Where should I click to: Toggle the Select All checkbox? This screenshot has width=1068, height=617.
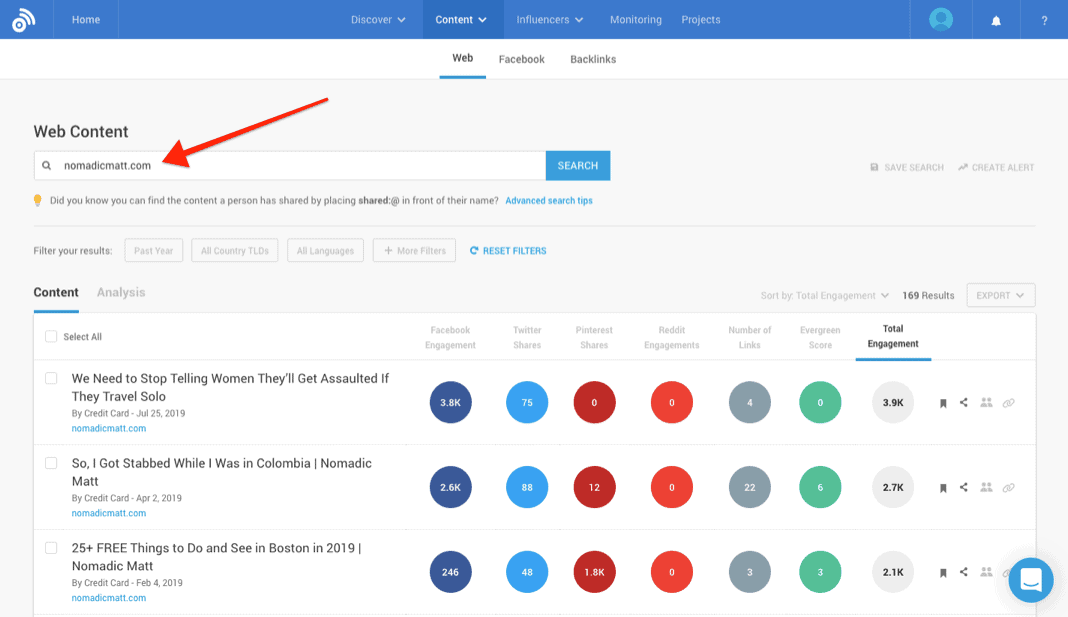pos(51,336)
